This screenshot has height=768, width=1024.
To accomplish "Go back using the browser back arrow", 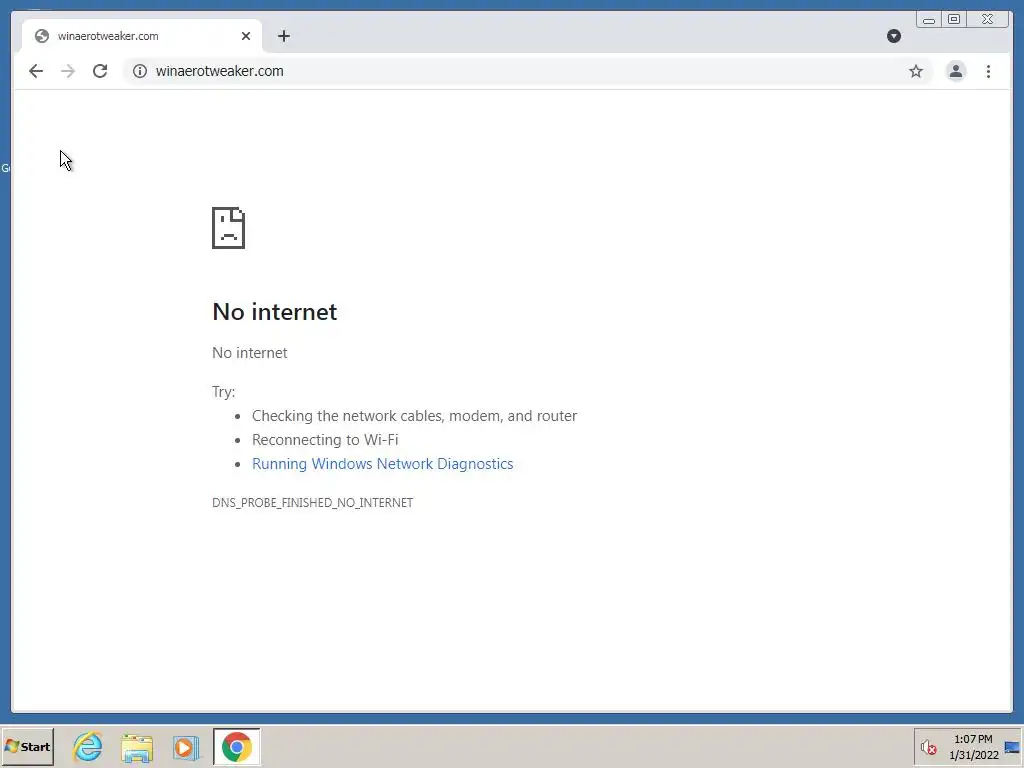I will [x=36, y=71].
